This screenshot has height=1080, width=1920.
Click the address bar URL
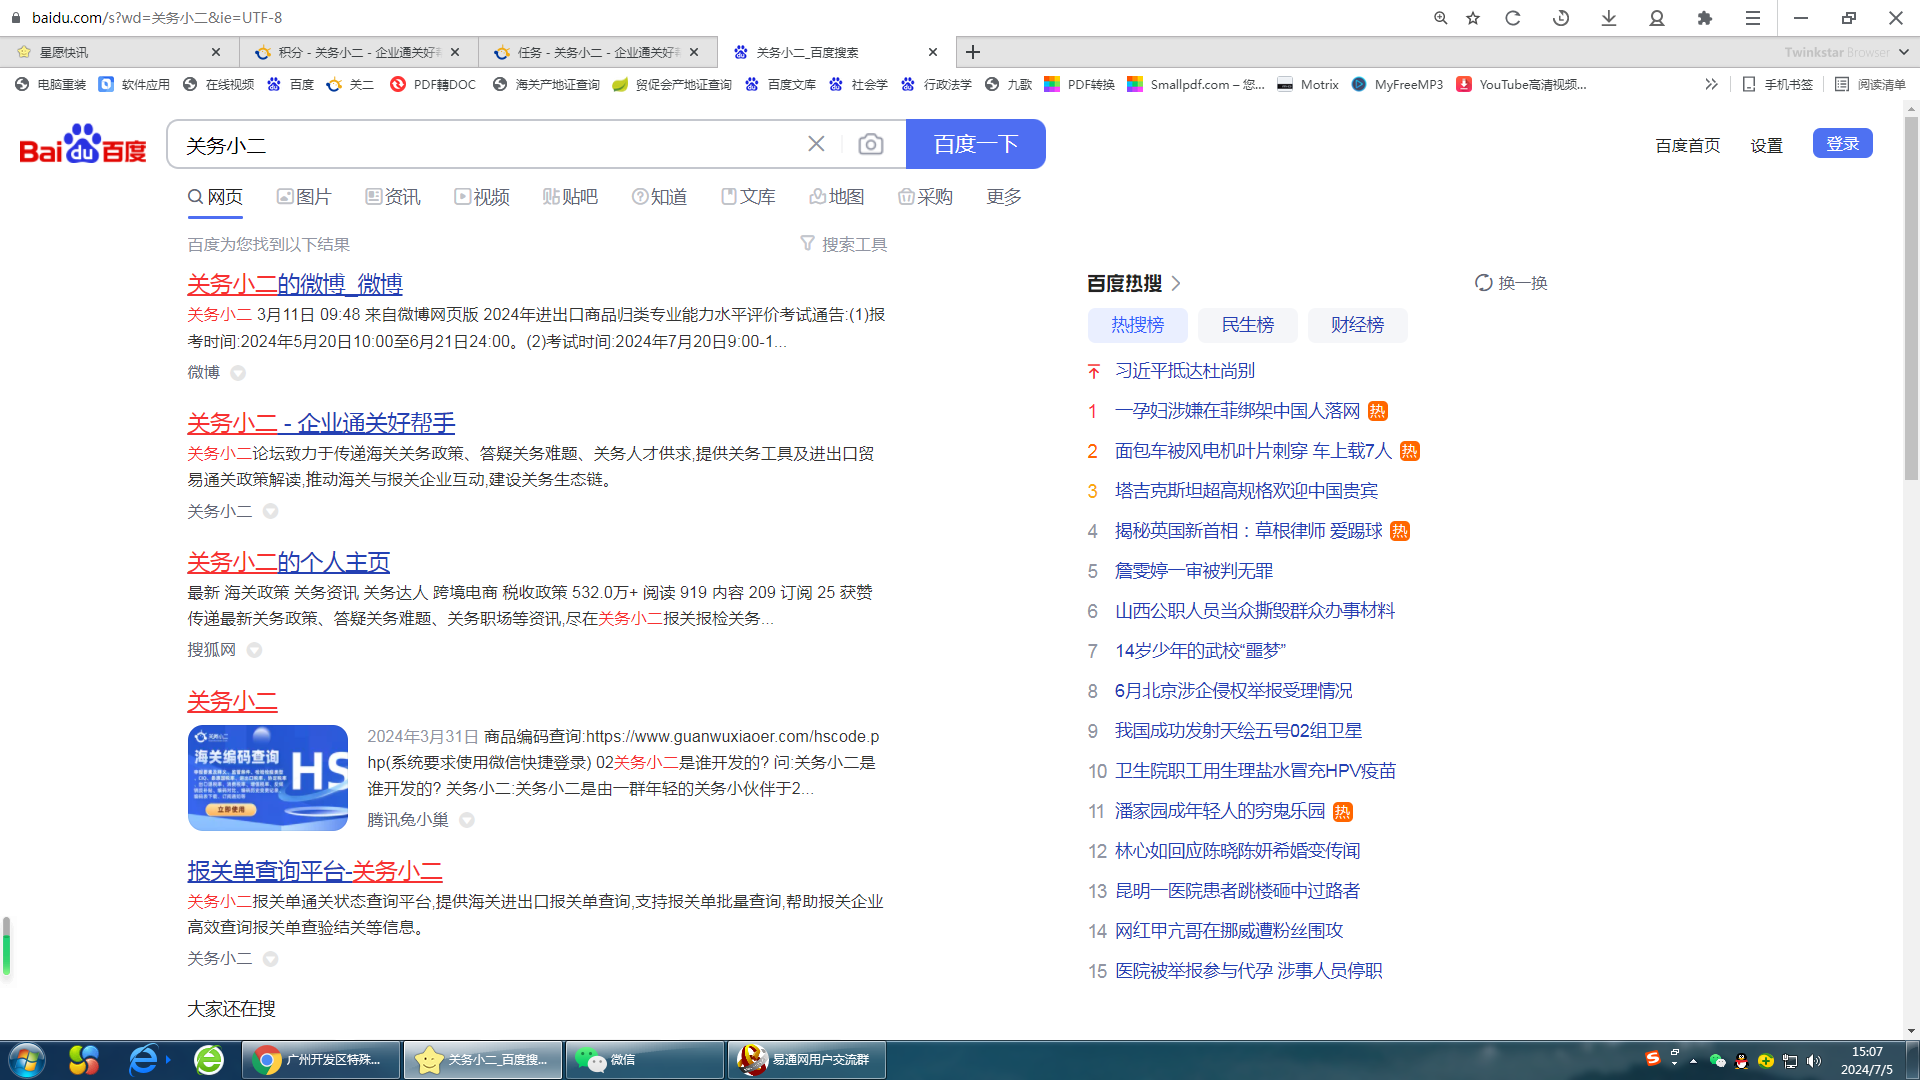pyautogui.click(x=157, y=18)
